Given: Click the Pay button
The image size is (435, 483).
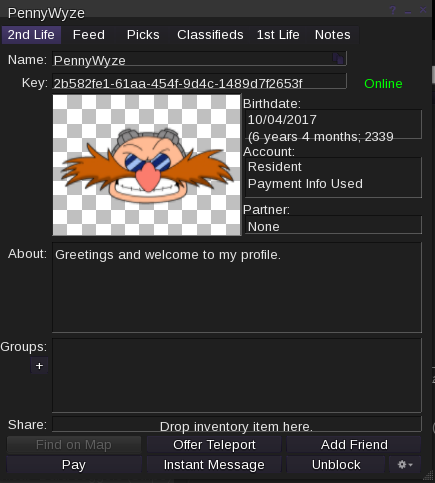Looking at the screenshot, I should (74, 464).
